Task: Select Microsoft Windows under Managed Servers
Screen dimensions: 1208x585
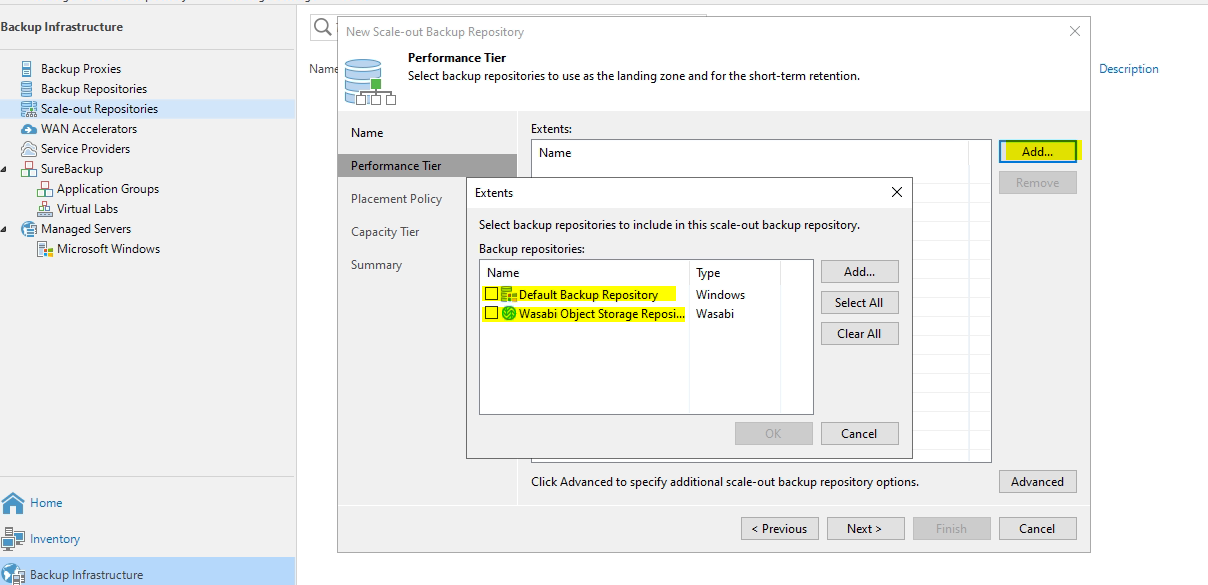Action: [x=108, y=249]
